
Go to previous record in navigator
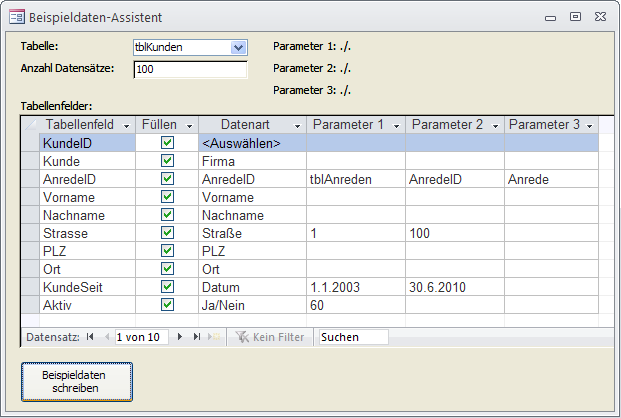pos(107,337)
